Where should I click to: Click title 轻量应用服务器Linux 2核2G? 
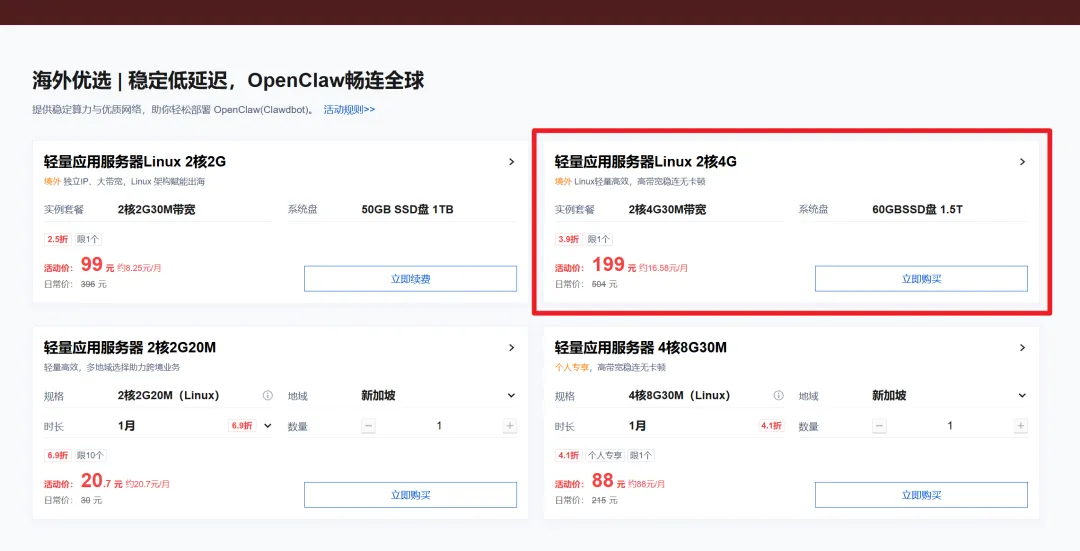[135, 162]
